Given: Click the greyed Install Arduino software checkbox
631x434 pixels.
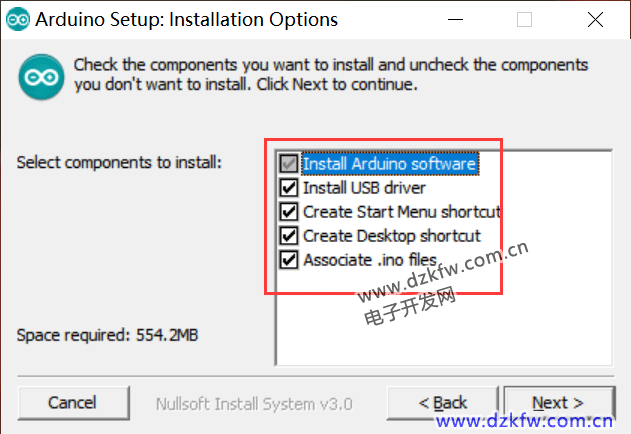Looking at the screenshot, I should [288, 163].
